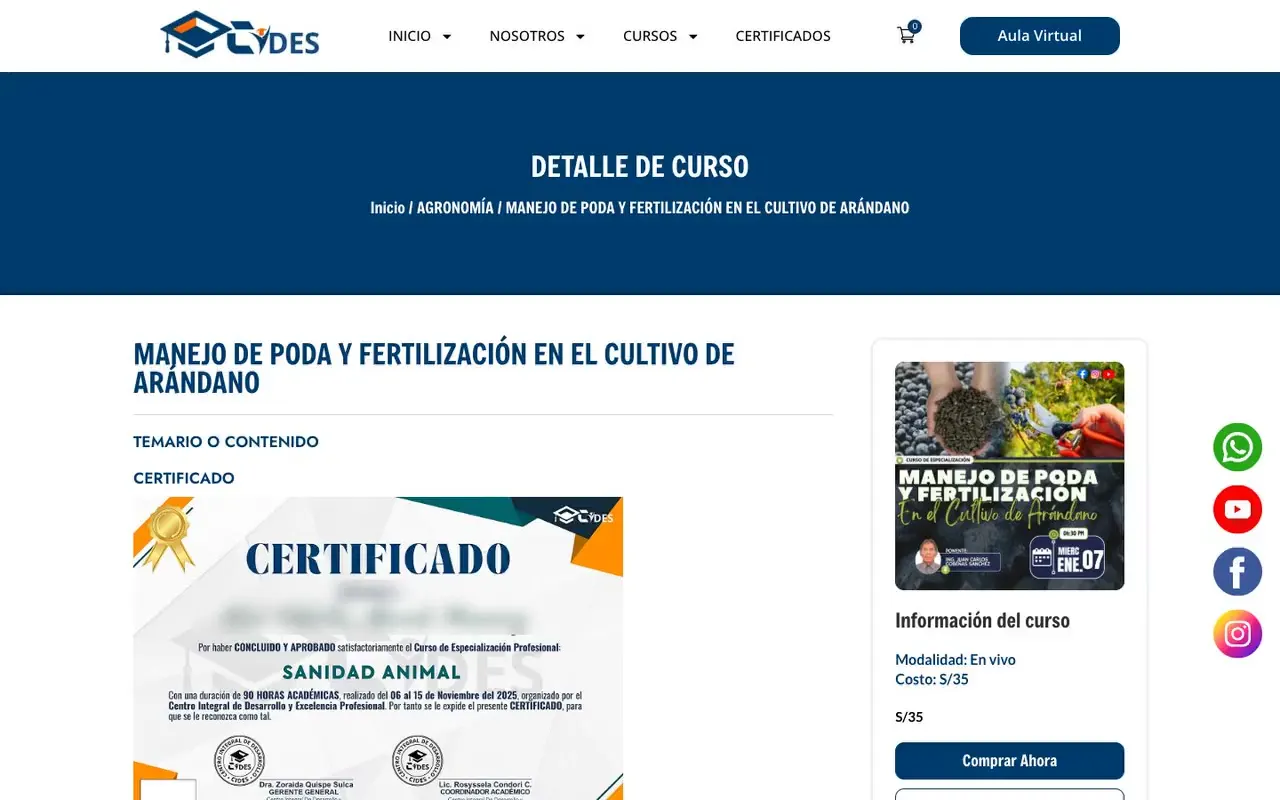
Task: Click the DETALLE DE CURSO banner title
Action: (x=640, y=166)
